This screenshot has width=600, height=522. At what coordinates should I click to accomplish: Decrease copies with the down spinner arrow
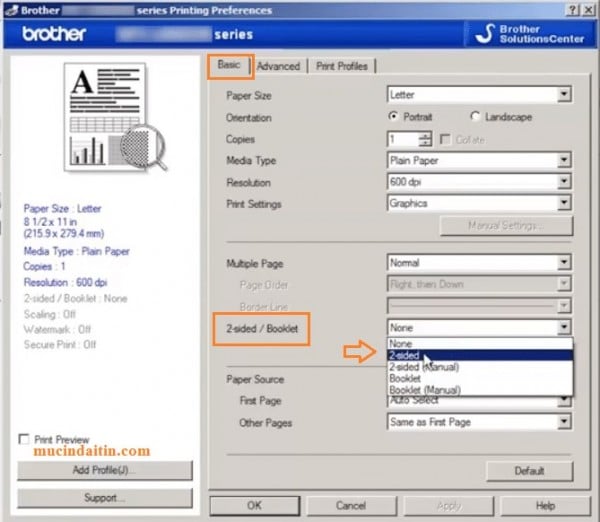tap(425, 143)
